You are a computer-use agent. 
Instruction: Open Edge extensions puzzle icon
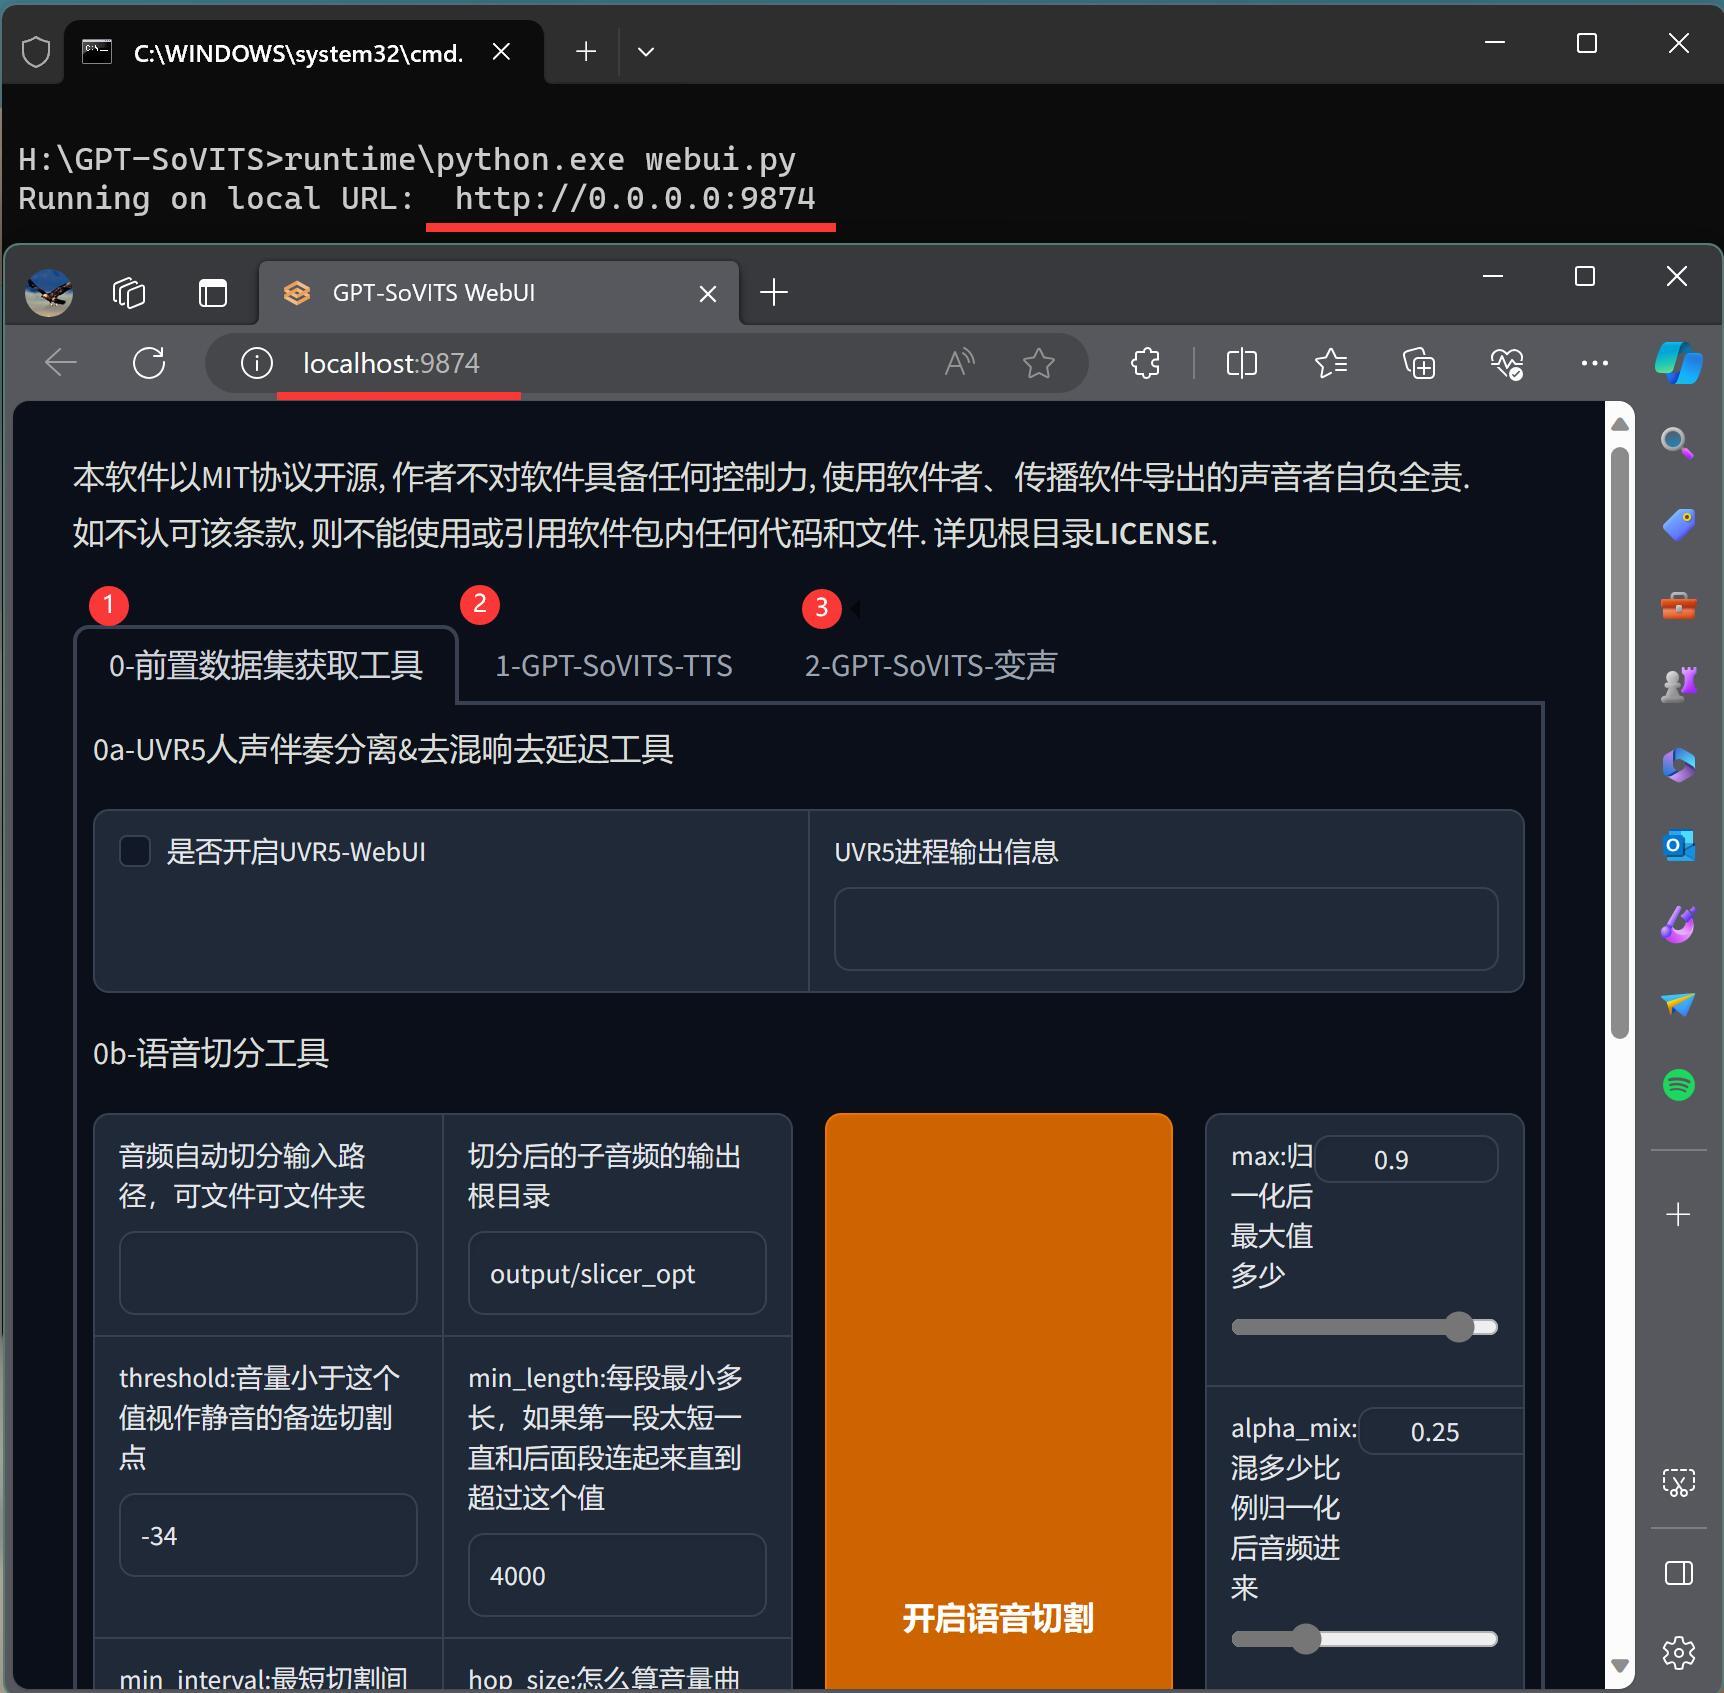coord(1146,363)
